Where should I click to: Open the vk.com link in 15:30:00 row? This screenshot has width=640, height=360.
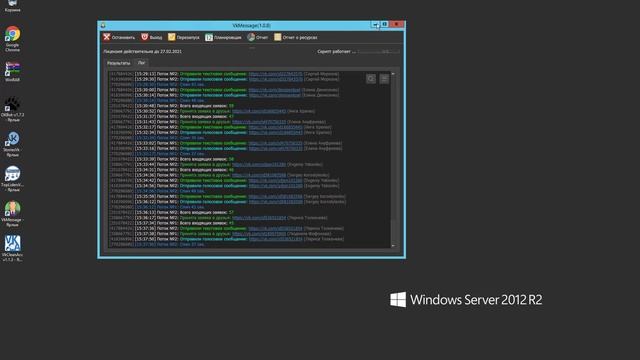click(x=274, y=90)
